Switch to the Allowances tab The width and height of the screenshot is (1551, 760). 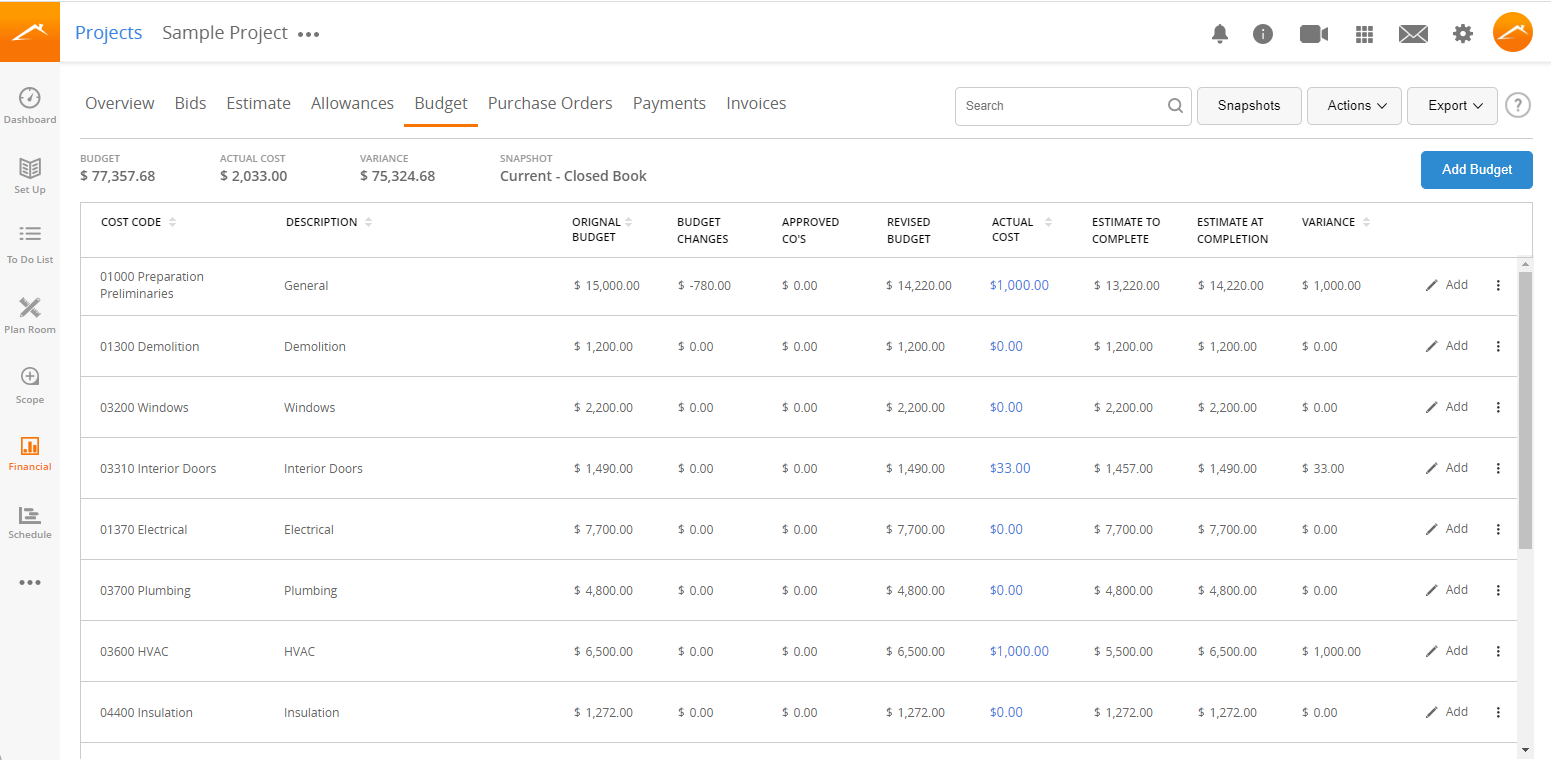click(352, 103)
